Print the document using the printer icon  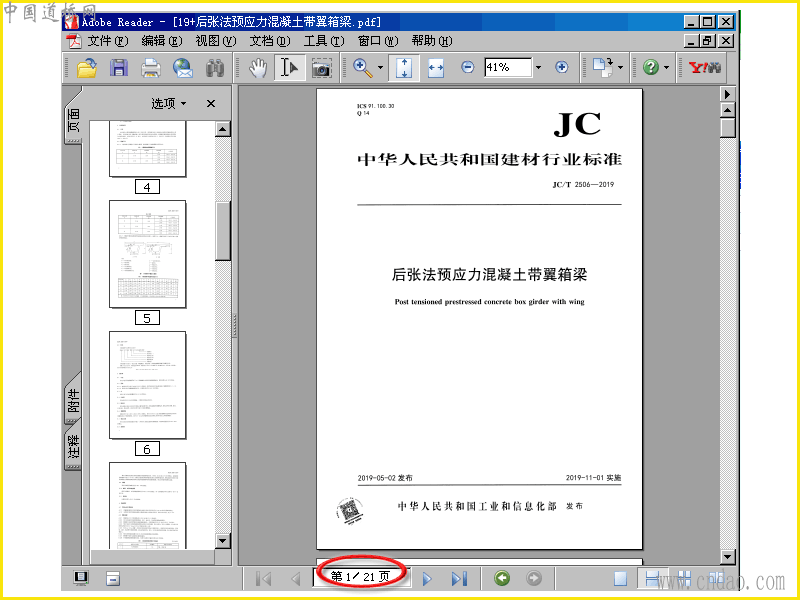click(151, 68)
